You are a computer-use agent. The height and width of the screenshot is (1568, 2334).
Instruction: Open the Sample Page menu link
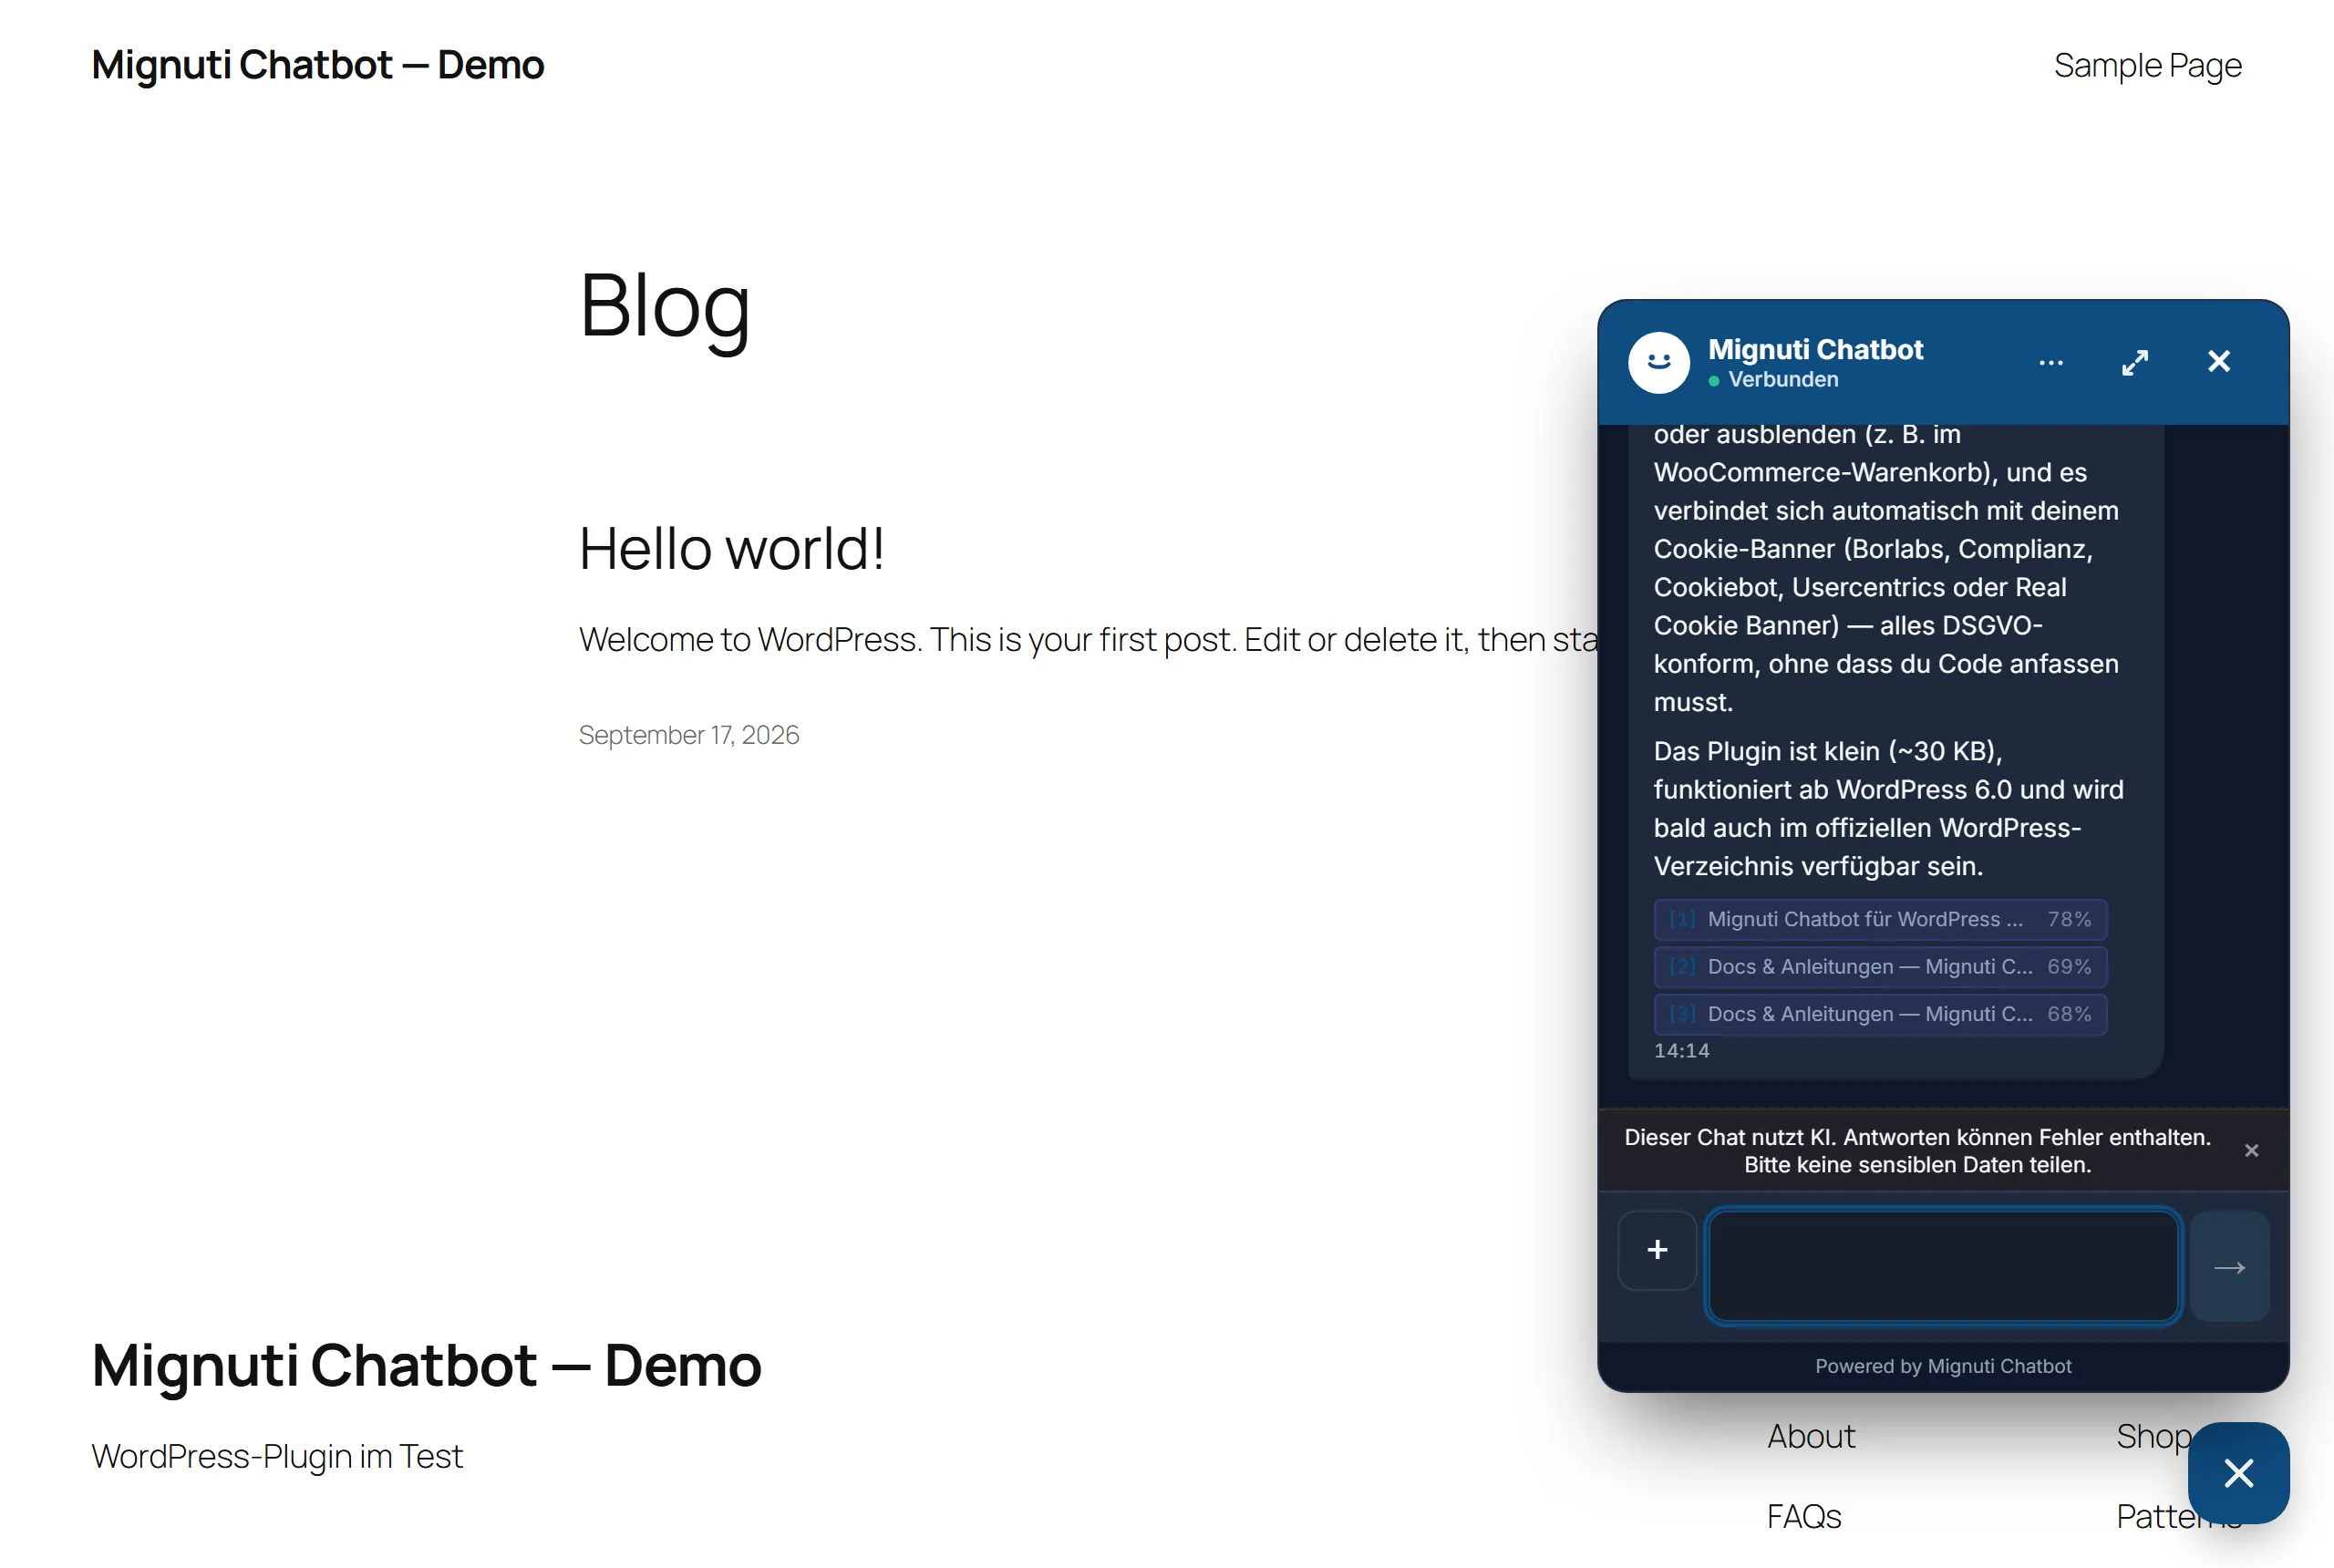click(x=2147, y=65)
